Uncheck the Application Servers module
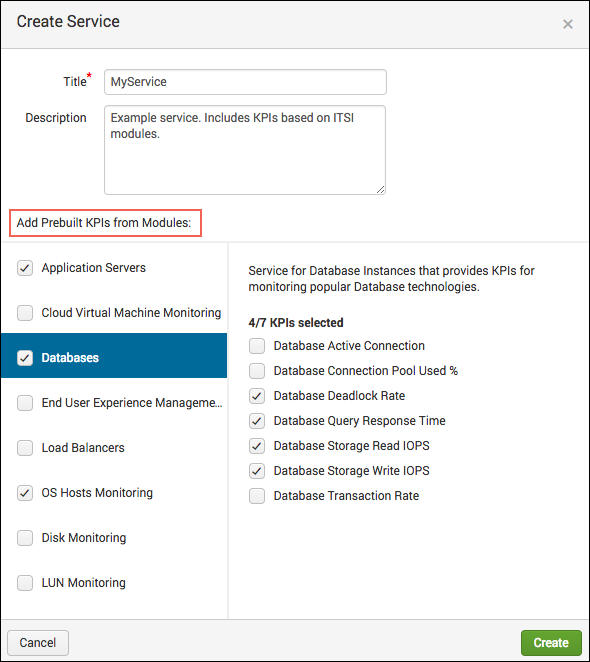The width and height of the screenshot is (590, 662). click(x=25, y=268)
